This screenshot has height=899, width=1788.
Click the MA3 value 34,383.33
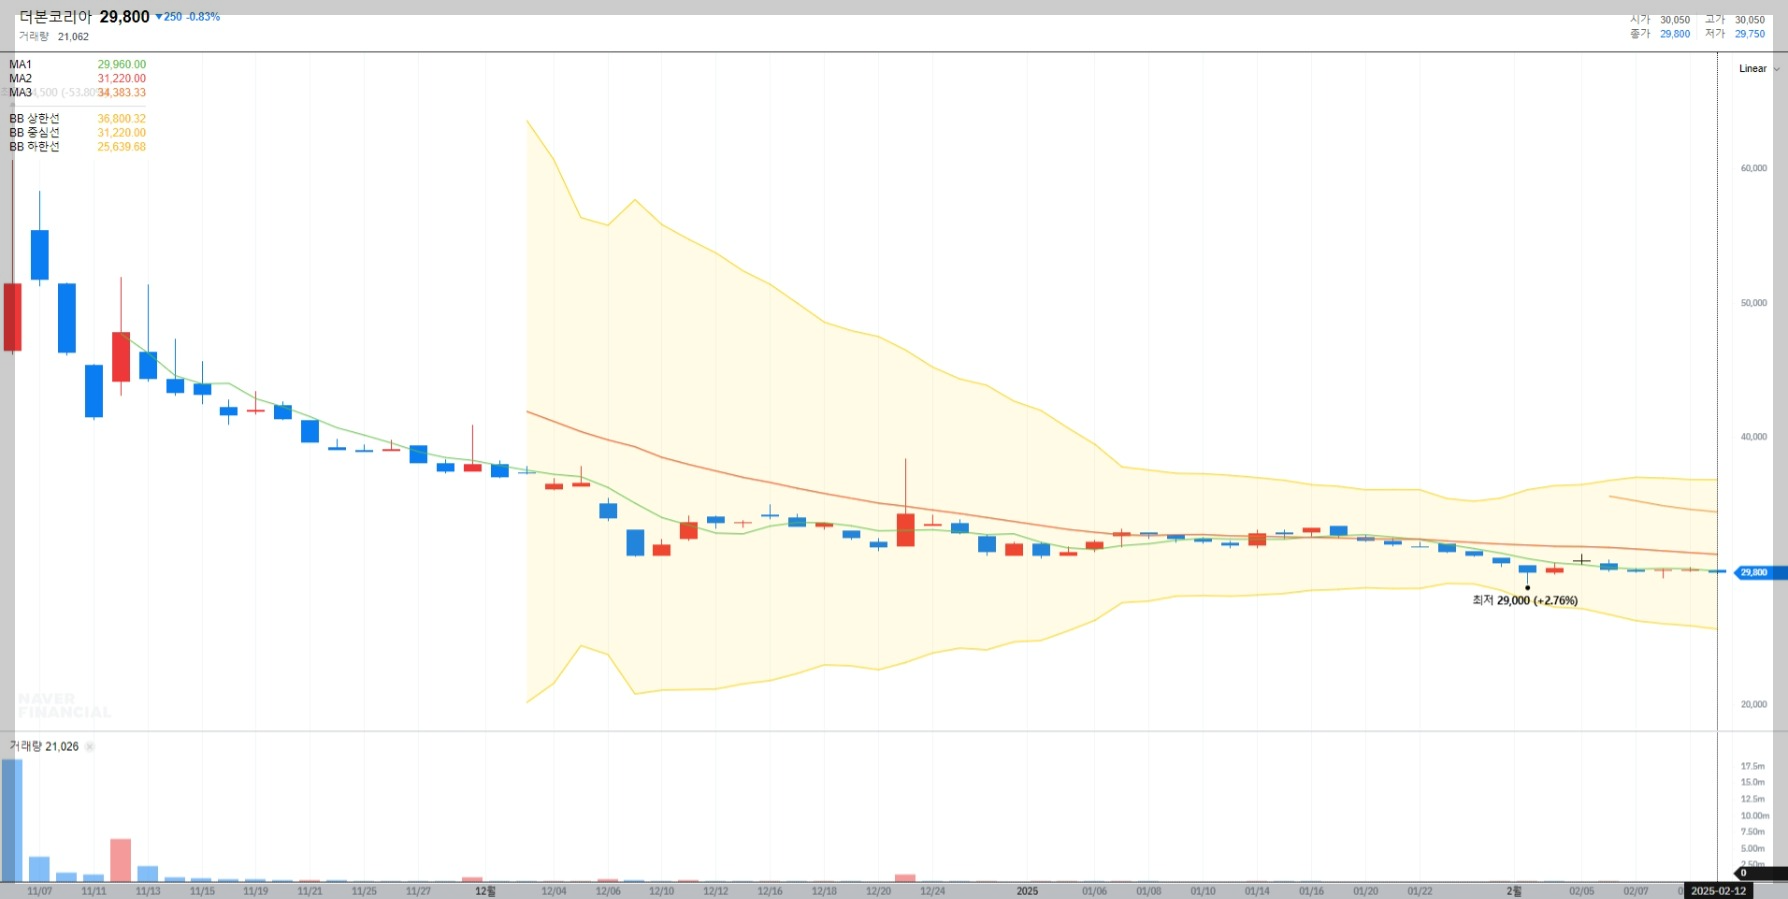[x=121, y=93]
